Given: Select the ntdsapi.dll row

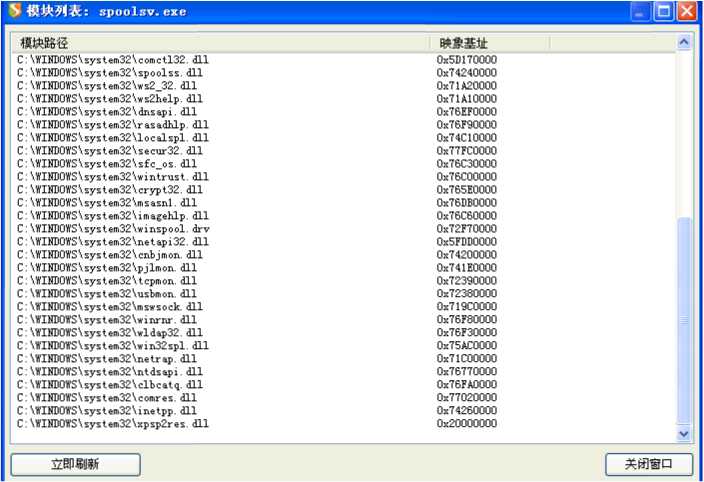Looking at the screenshot, I should (343, 372).
